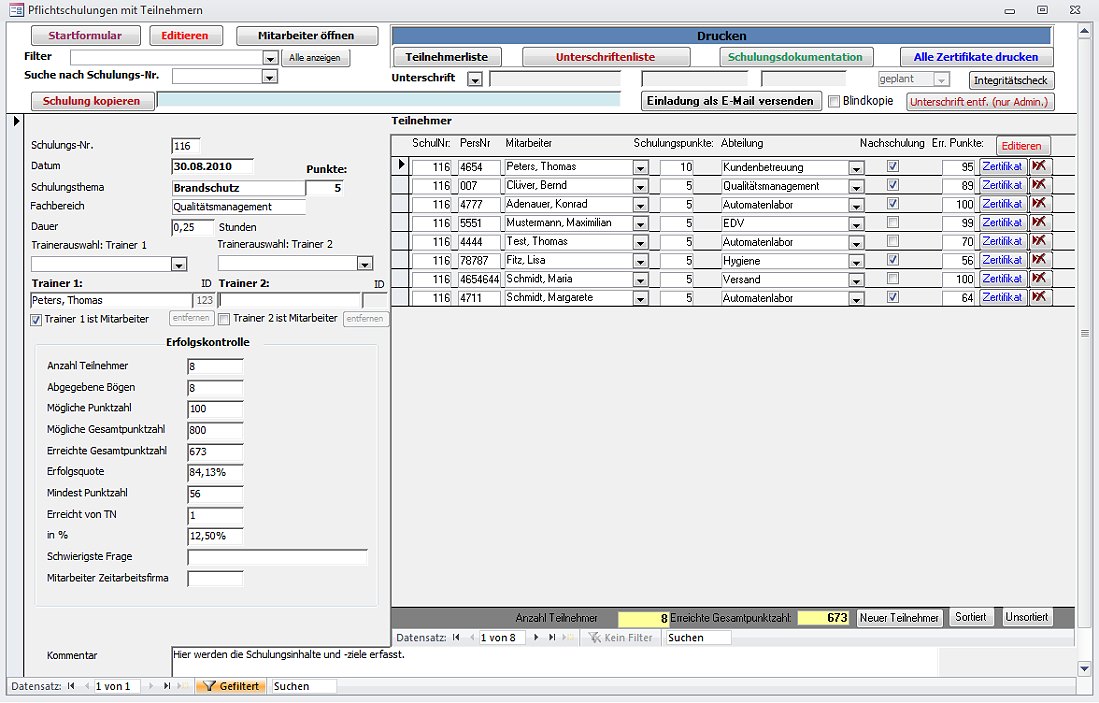
Task: Jump to last Teilnehmer record
Action: click(x=552, y=637)
